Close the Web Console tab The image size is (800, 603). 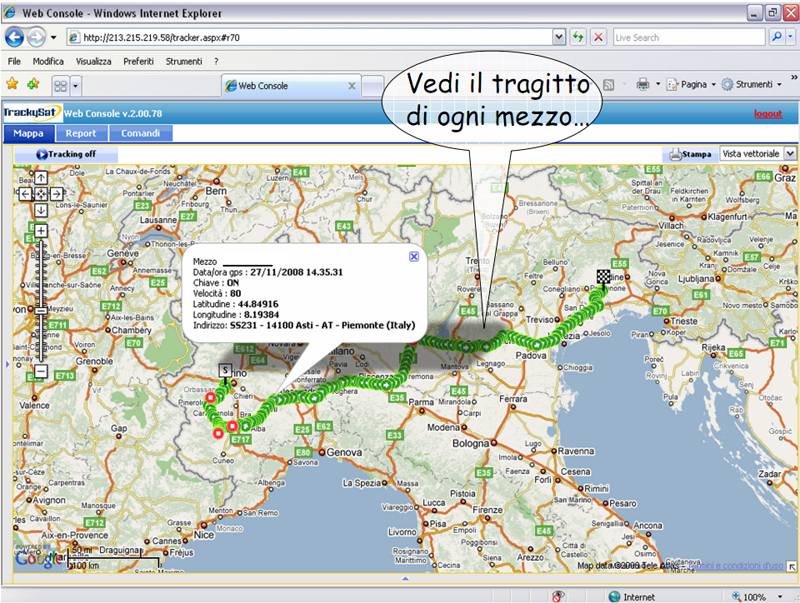click(352, 86)
